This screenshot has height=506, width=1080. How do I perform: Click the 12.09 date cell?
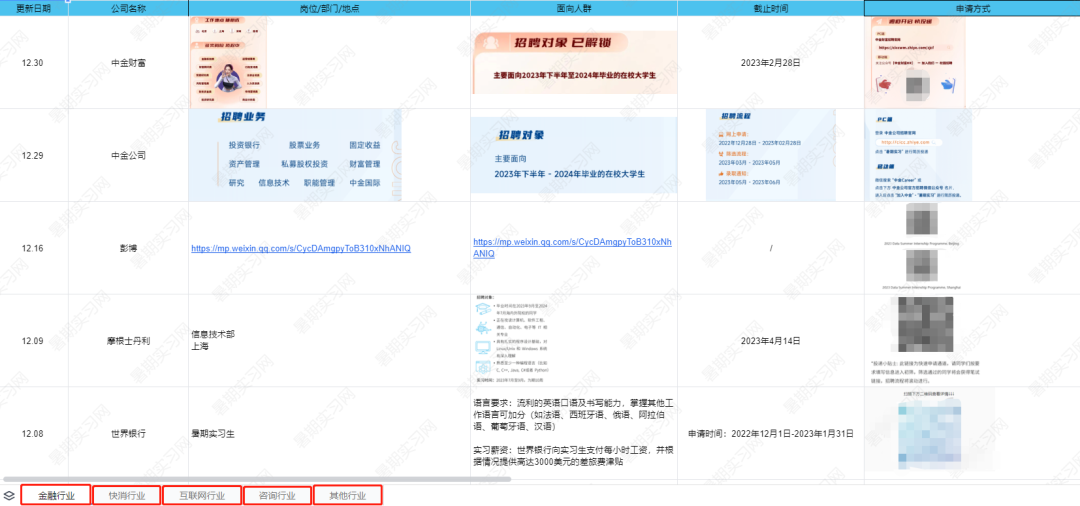click(x=34, y=341)
